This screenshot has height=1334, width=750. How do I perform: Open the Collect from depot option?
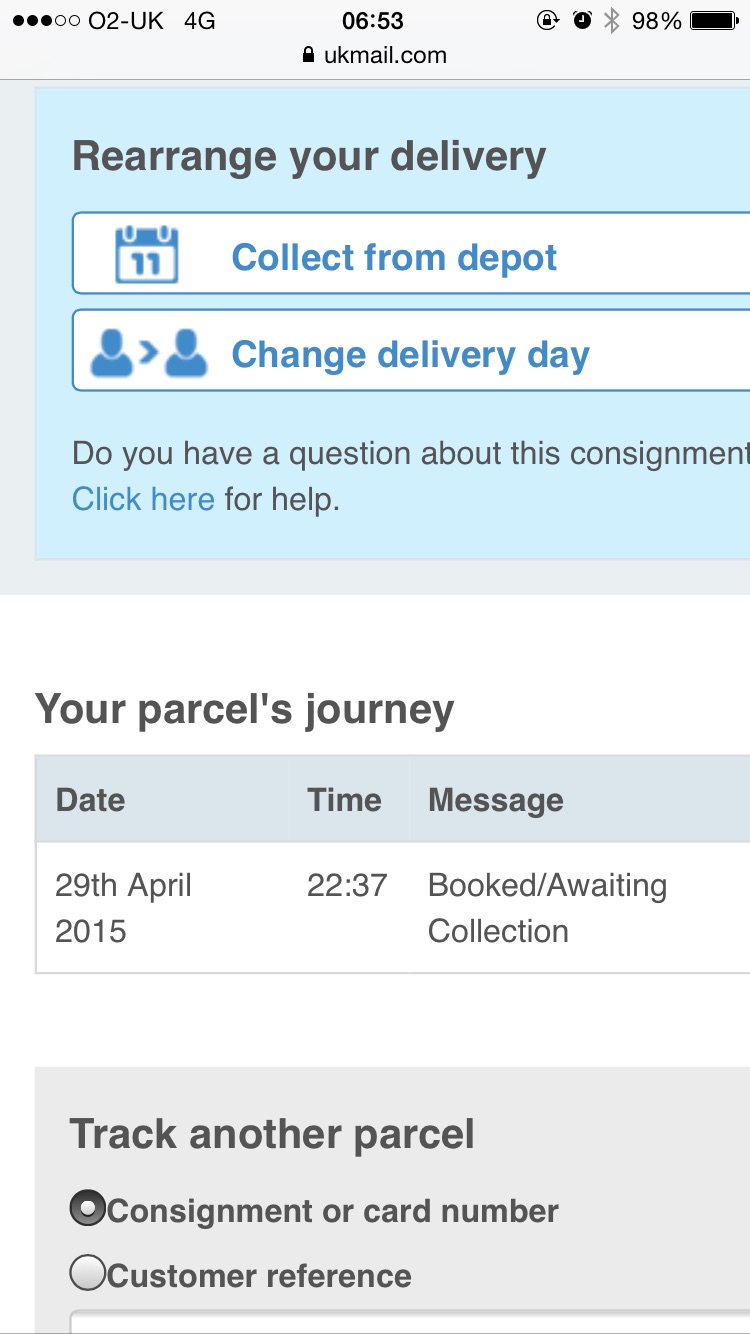[411, 253]
